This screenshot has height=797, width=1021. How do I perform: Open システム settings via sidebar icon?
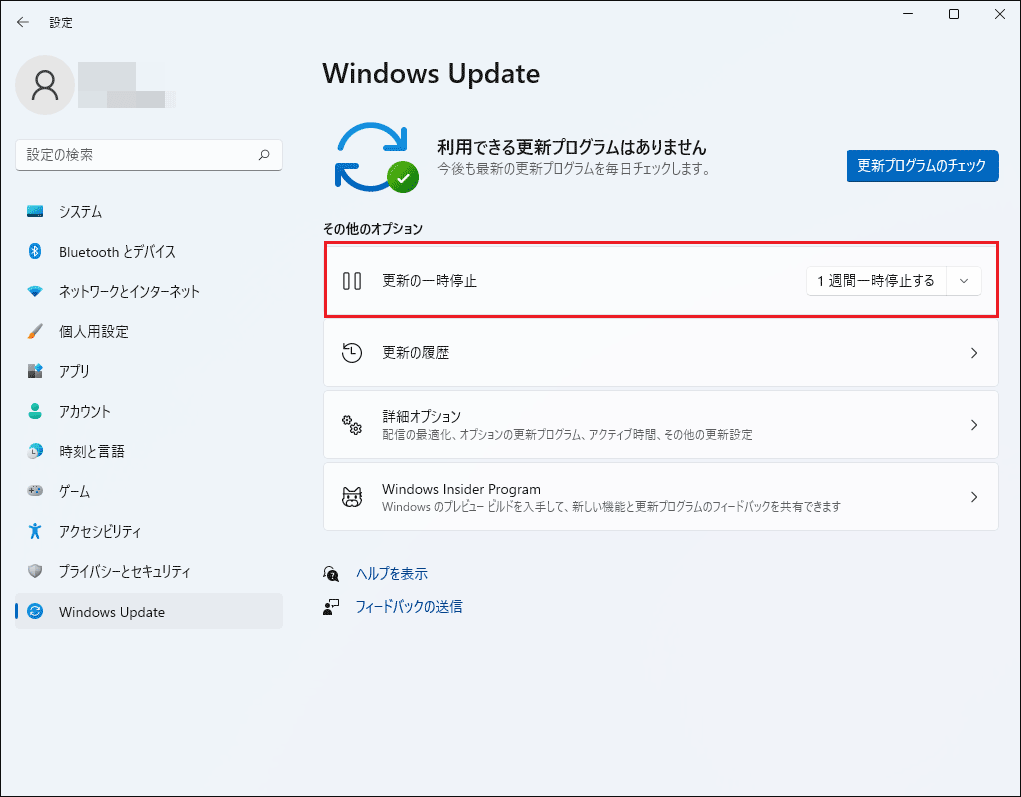pyautogui.click(x=35, y=211)
